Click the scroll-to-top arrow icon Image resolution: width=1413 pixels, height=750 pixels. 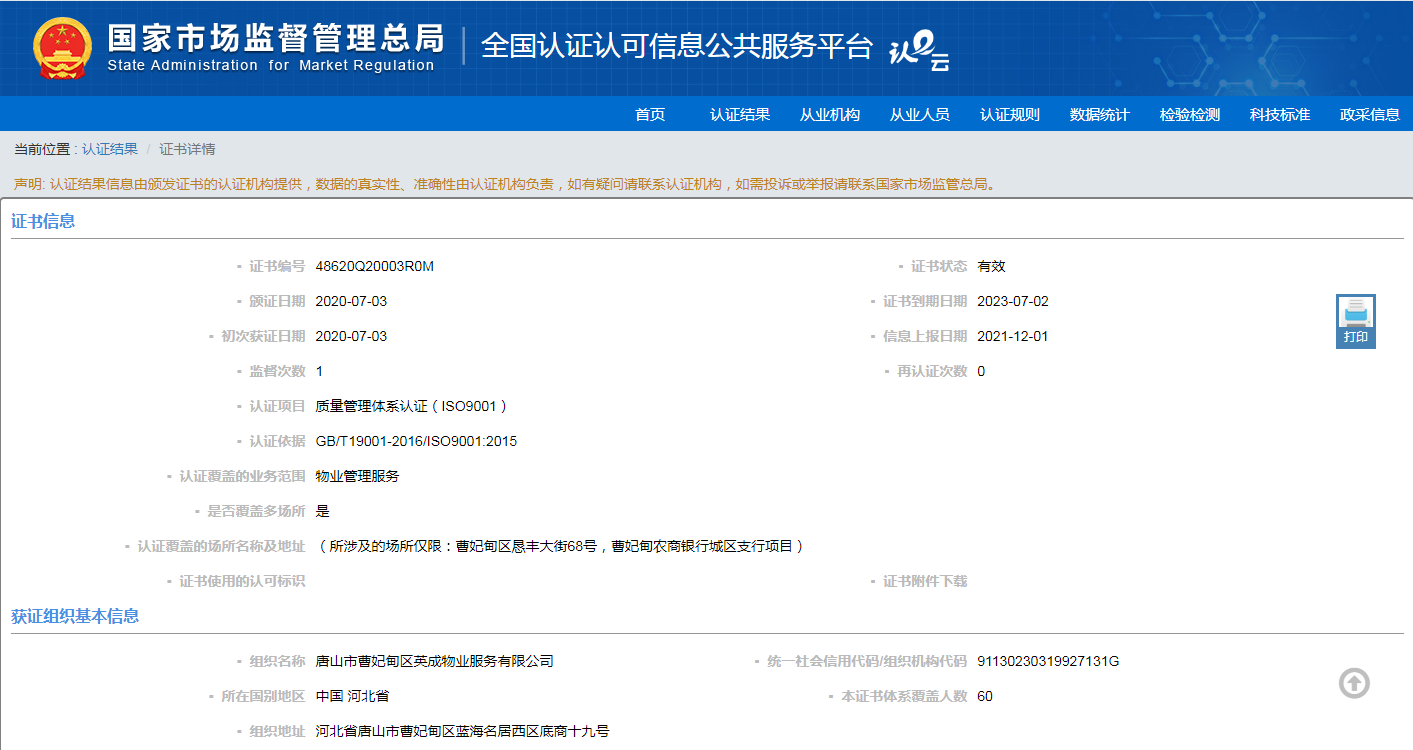1354,683
